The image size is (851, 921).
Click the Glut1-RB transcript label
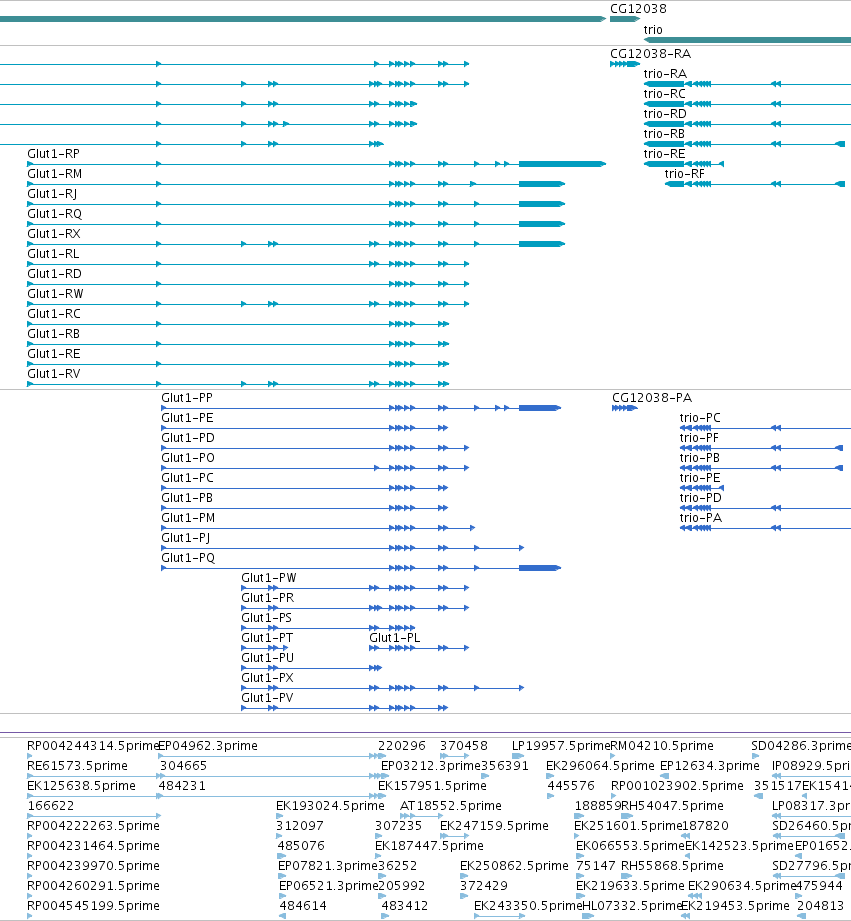coord(53,333)
